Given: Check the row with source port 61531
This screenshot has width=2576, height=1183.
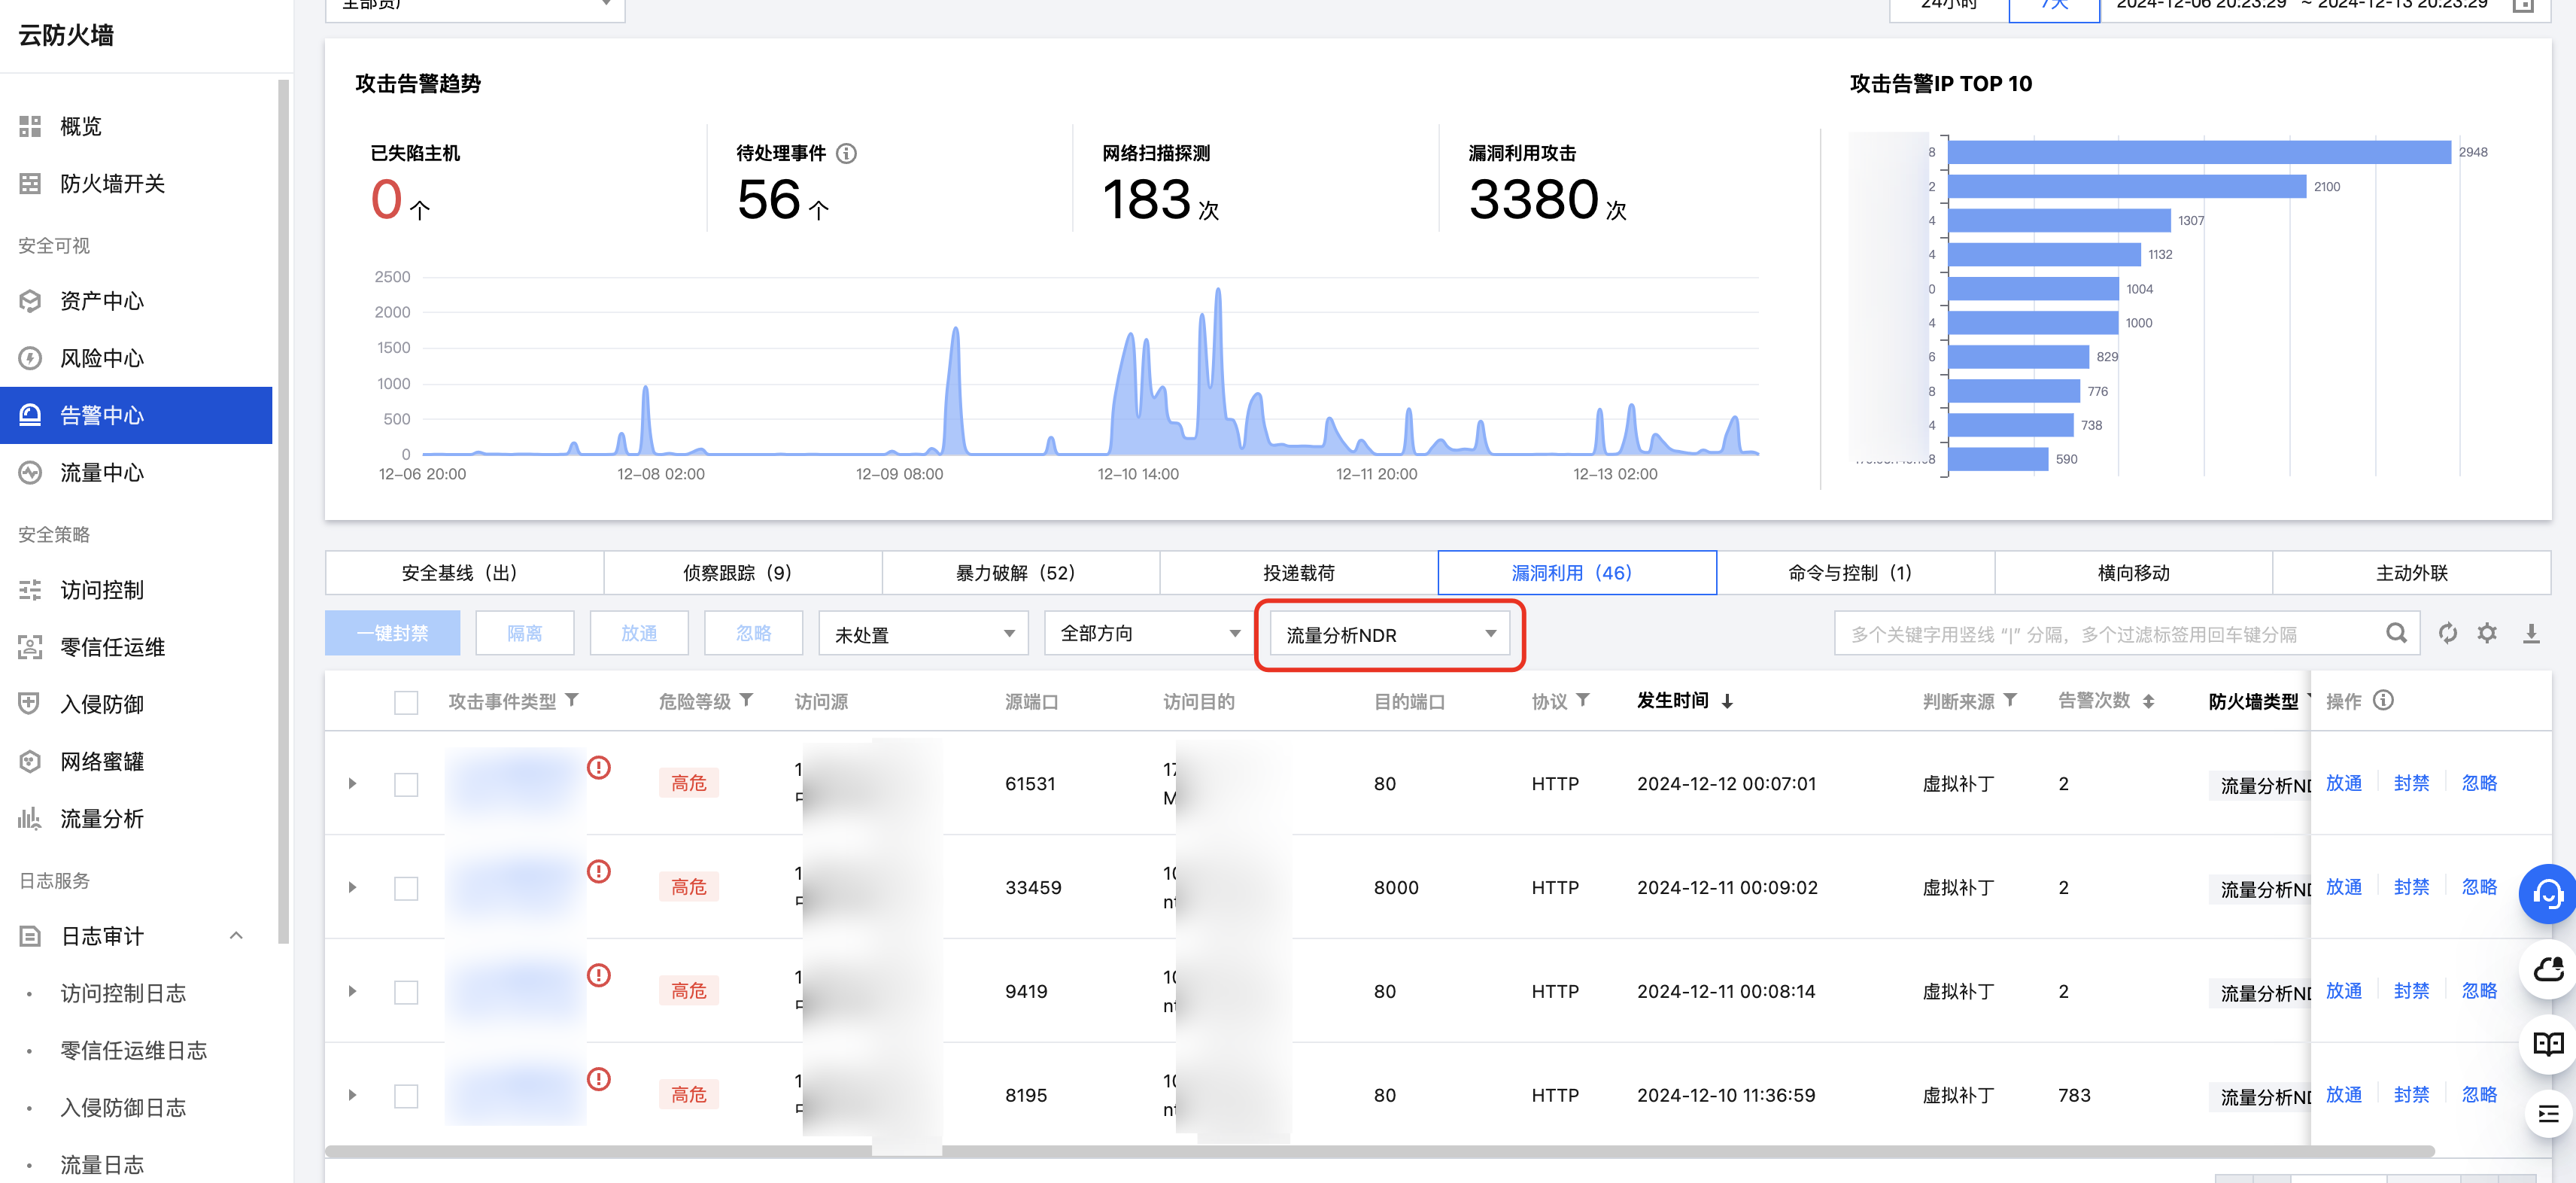Looking at the screenshot, I should pyautogui.click(x=406, y=784).
